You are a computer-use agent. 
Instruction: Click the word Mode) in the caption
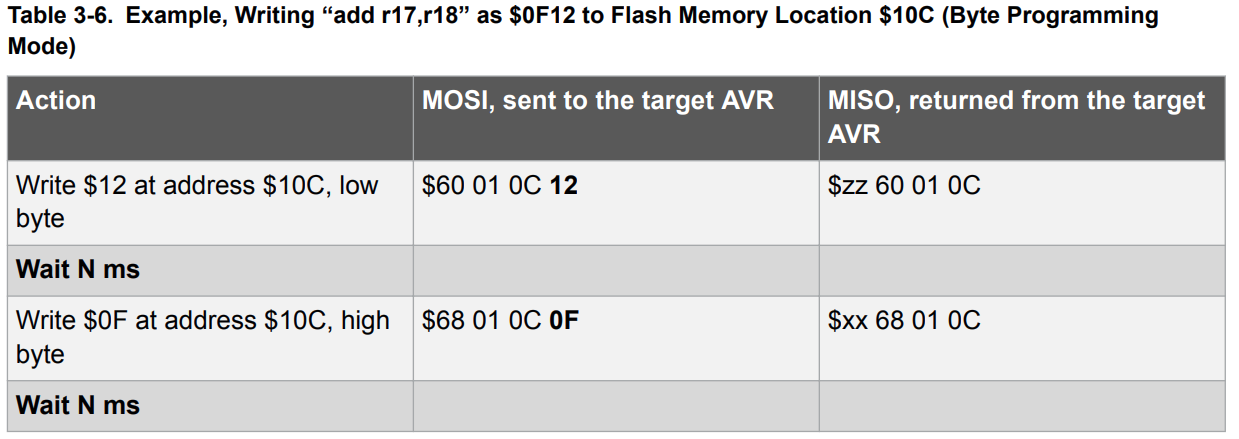coord(41,47)
